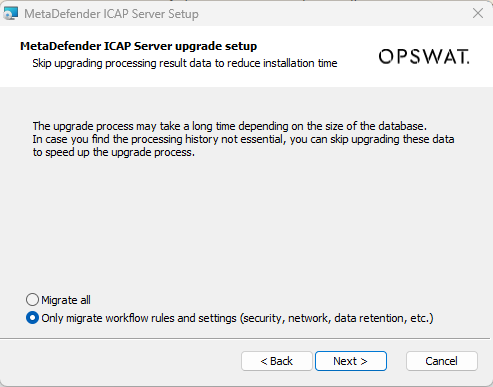Select the Migrate all radio button

coord(32,300)
